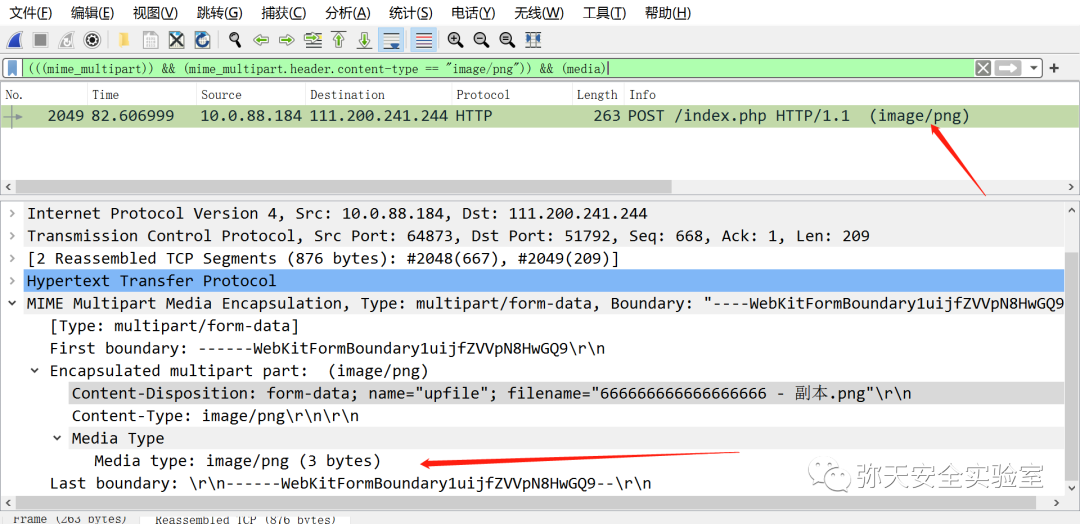Add a filter button with plus icon

1054,68
